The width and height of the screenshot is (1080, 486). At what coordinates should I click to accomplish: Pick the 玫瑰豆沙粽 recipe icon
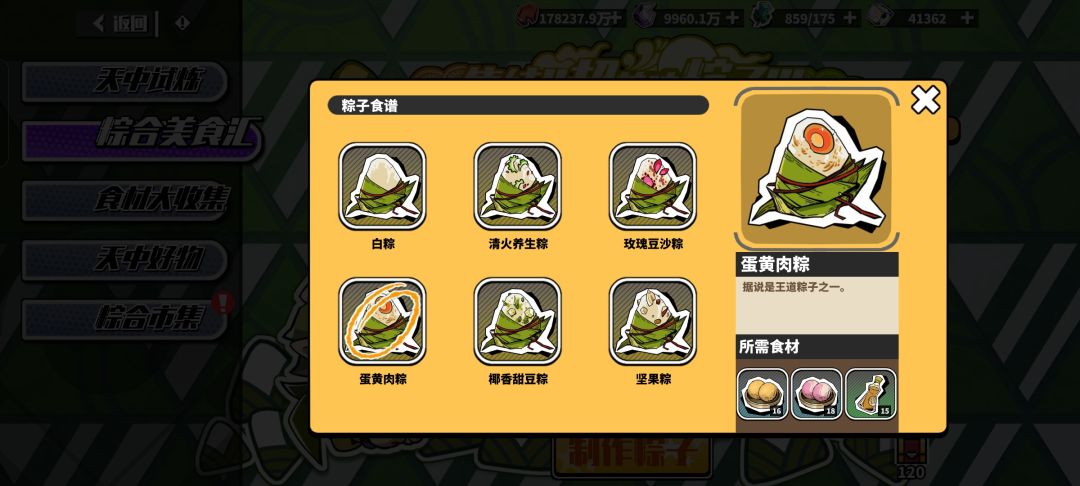(x=652, y=186)
